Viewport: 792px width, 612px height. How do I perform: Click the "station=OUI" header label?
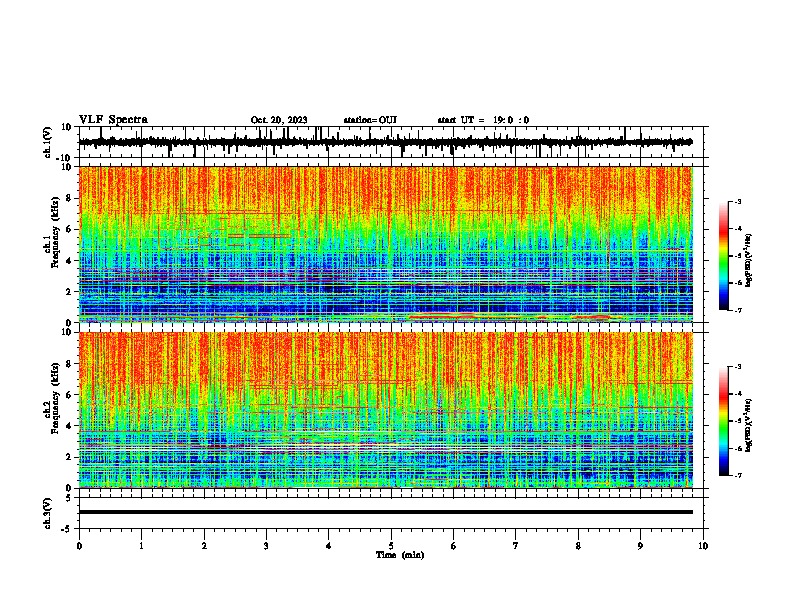[x=370, y=120]
